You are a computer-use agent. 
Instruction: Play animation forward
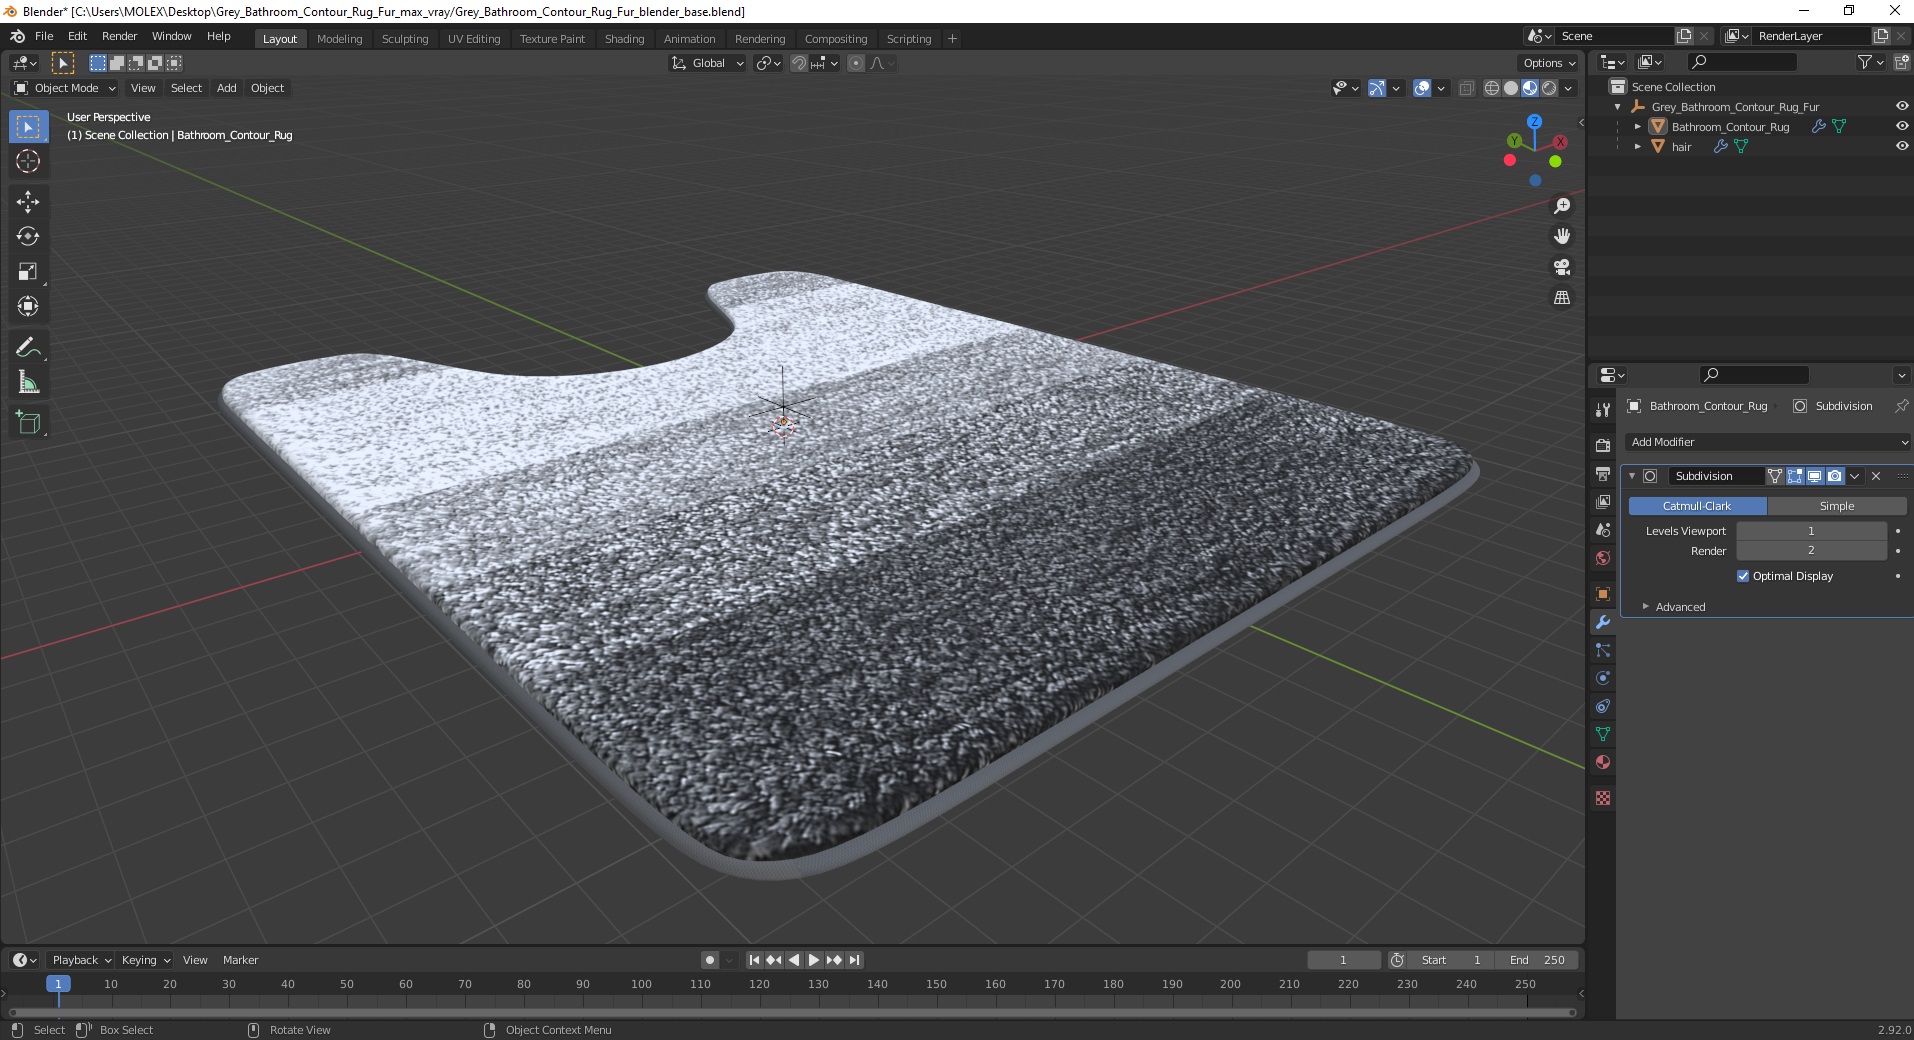pos(813,960)
